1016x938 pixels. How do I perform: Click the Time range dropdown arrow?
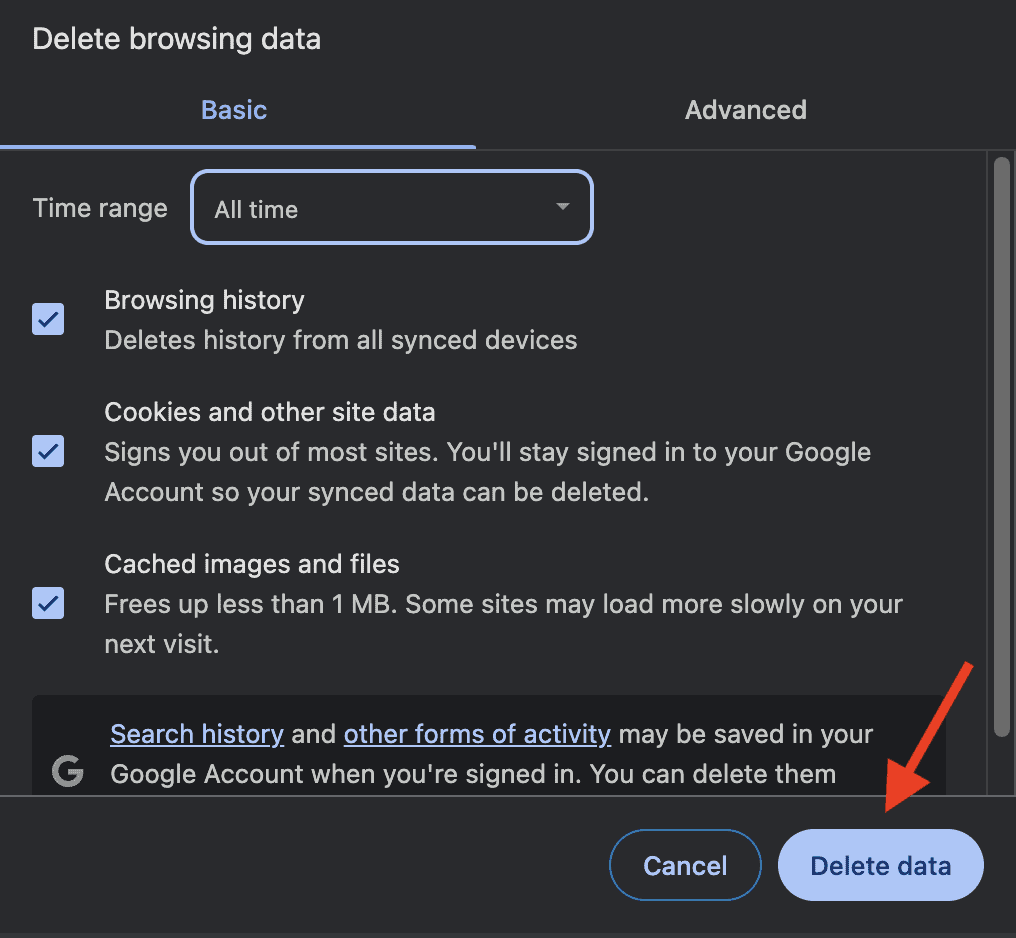[563, 207]
